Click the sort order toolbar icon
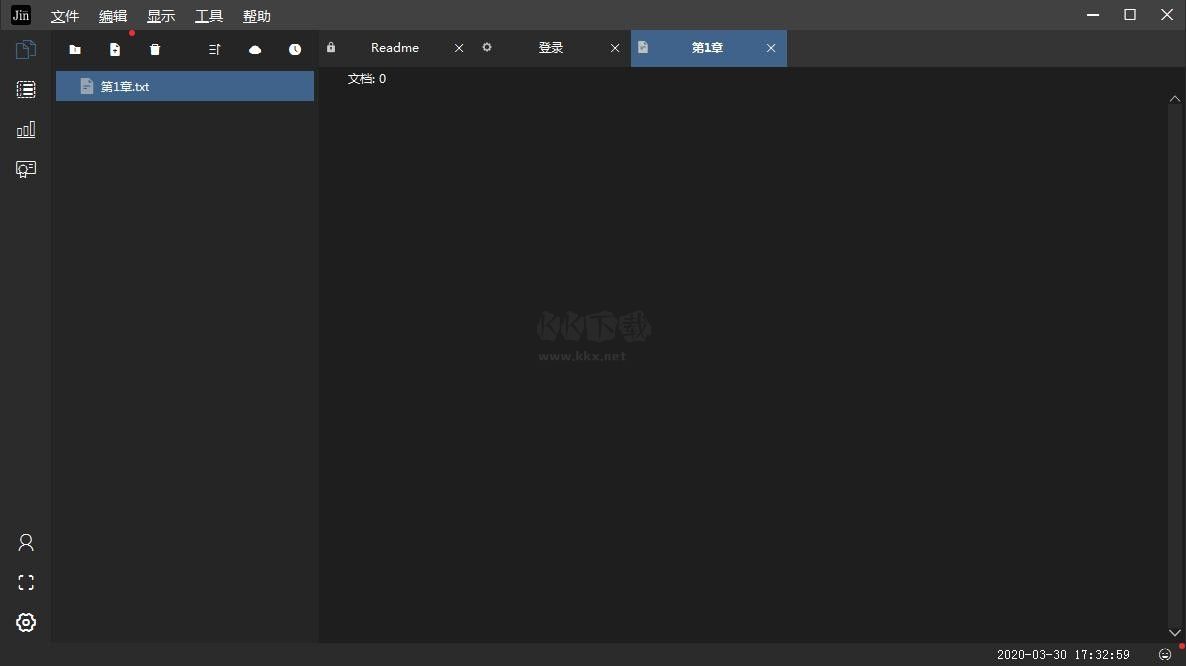Screen dimensions: 1186x666 (214, 49)
